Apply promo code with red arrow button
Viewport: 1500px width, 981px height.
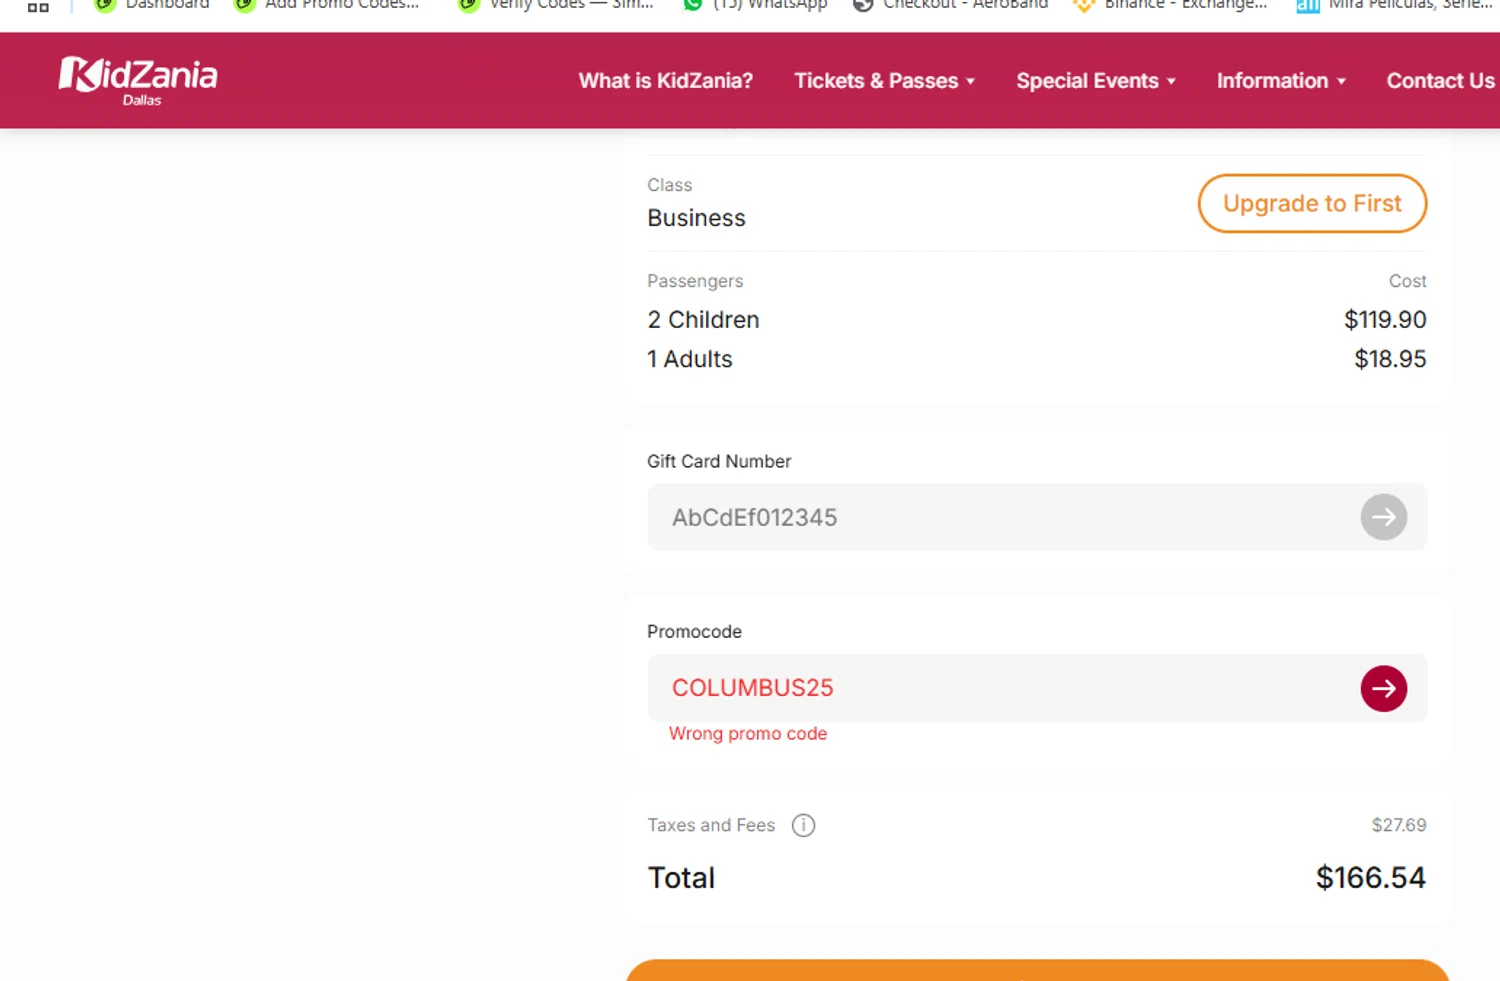(x=1383, y=688)
